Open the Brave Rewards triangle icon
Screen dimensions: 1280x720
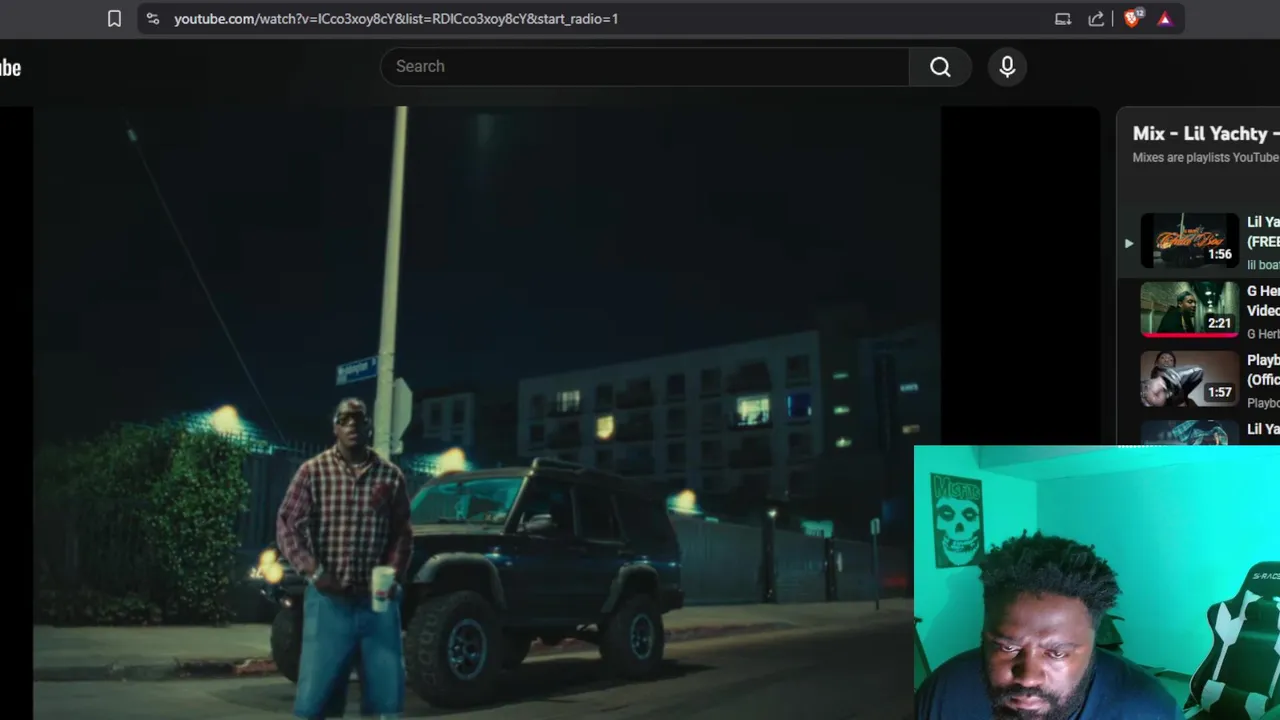1164,18
